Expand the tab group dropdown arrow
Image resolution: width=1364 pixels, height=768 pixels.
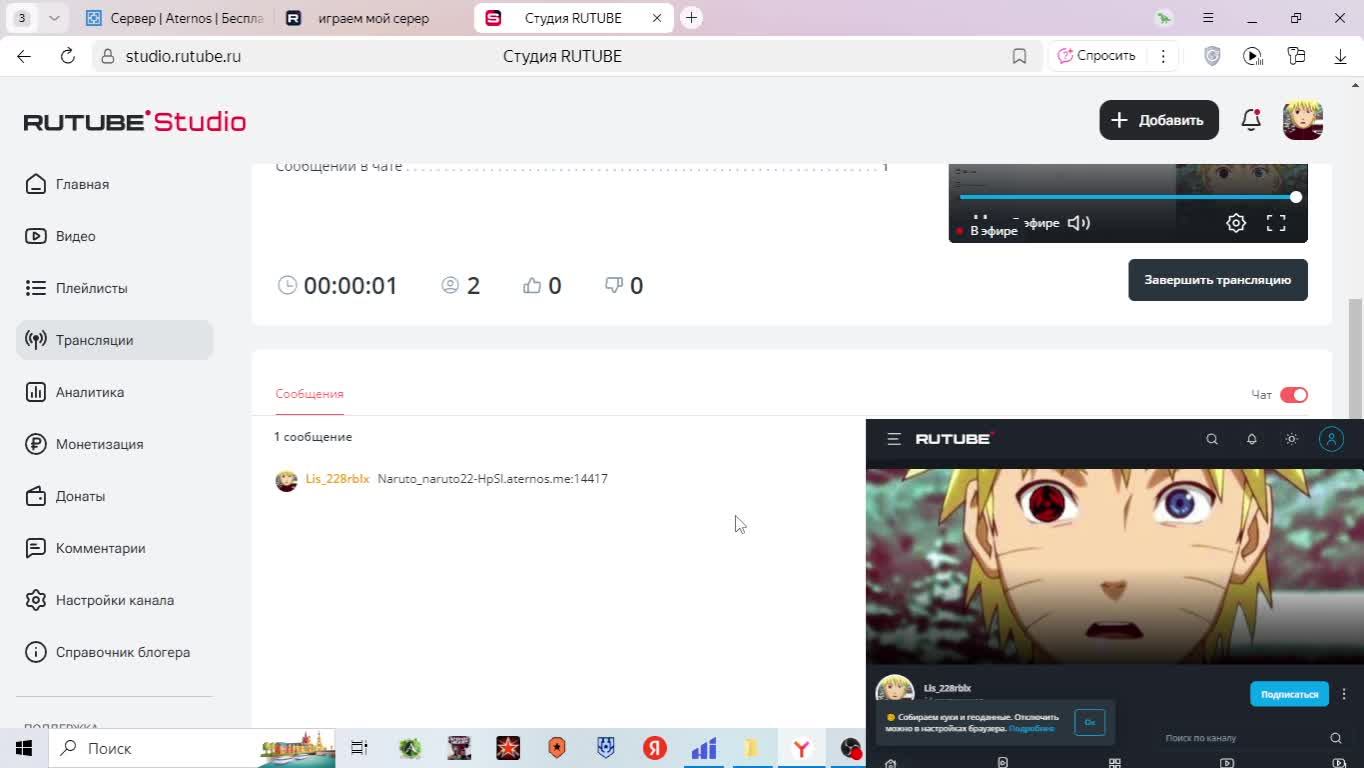54,18
